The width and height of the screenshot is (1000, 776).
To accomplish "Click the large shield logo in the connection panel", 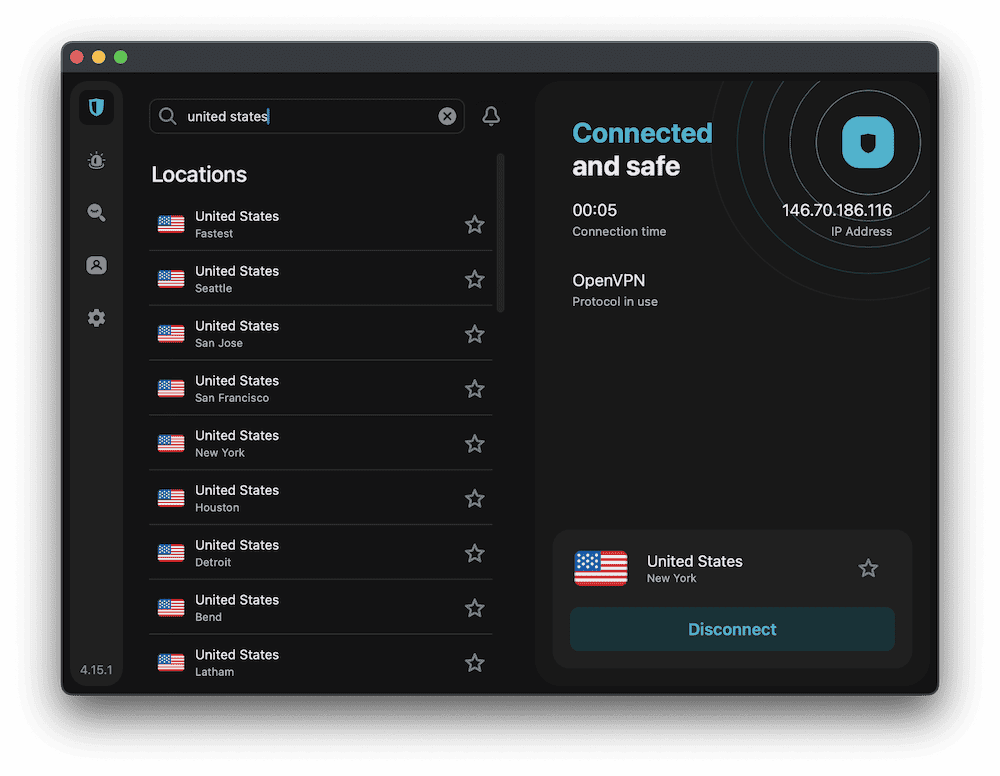I will click(x=867, y=142).
